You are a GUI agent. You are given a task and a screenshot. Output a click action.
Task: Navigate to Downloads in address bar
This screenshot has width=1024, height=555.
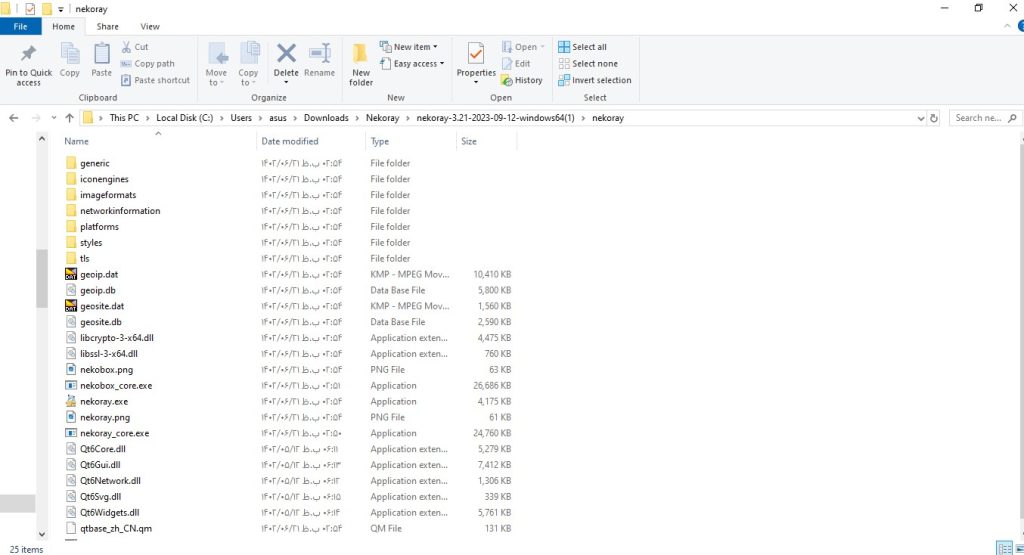tap(326, 118)
